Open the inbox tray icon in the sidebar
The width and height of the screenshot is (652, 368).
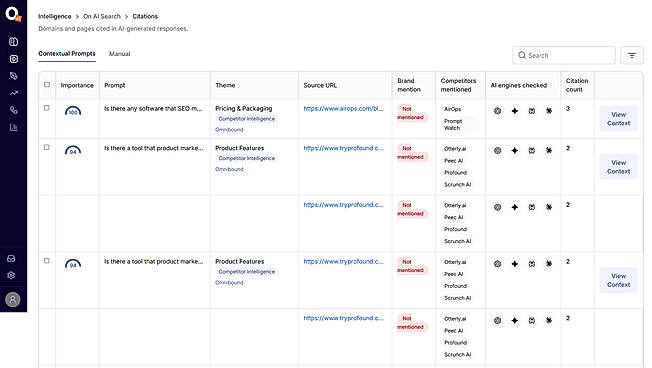pyautogui.click(x=11, y=259)
